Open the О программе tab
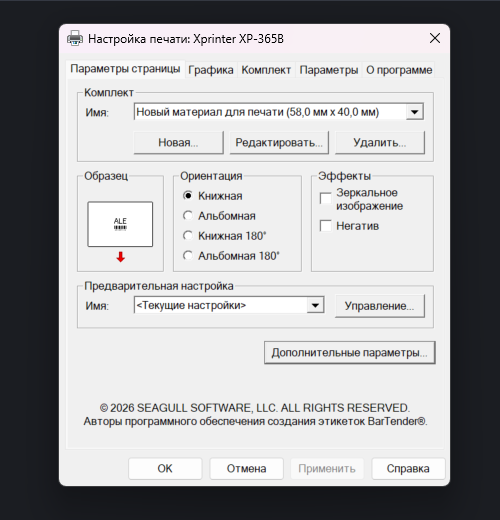500x520 pixels. [x=399, y=70]
